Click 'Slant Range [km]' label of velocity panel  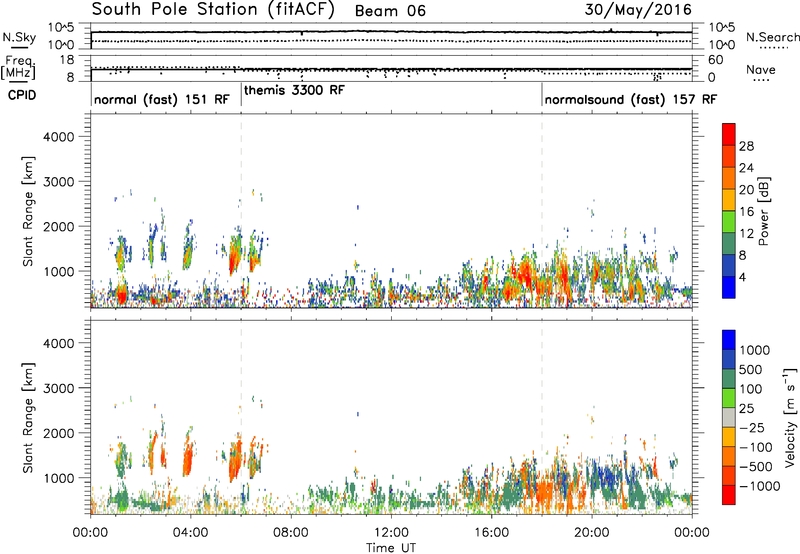point(28,418)
